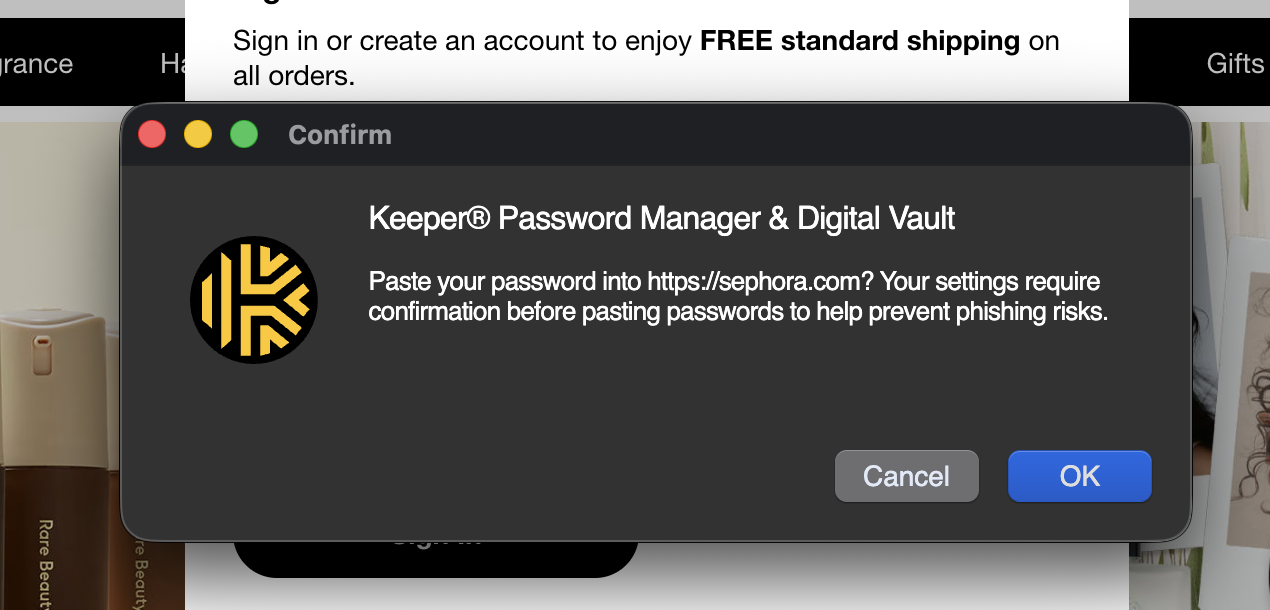Click the Keeper Password Manager heading
The width and height of the screenshot is (1270, 610).
(x=662, y=218)
